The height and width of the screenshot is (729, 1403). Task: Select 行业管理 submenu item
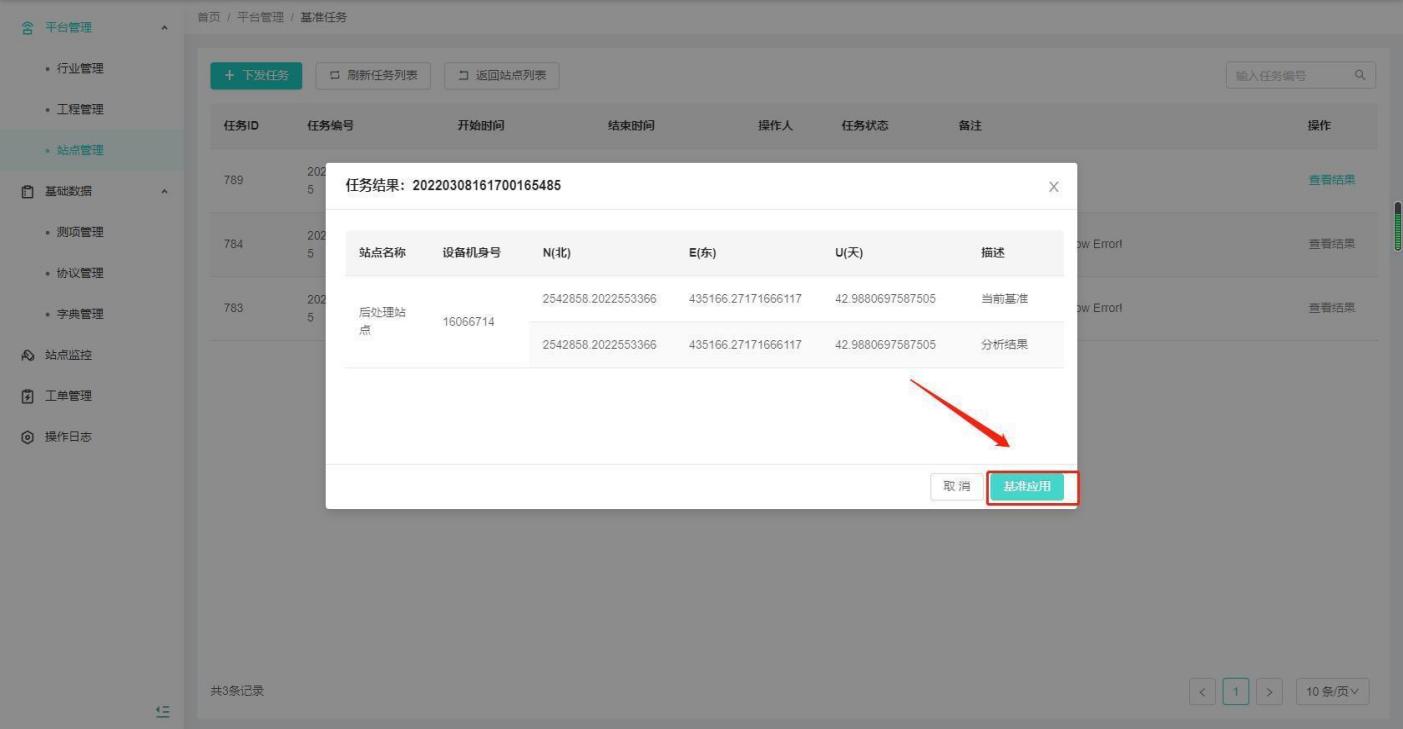point(80,68)
